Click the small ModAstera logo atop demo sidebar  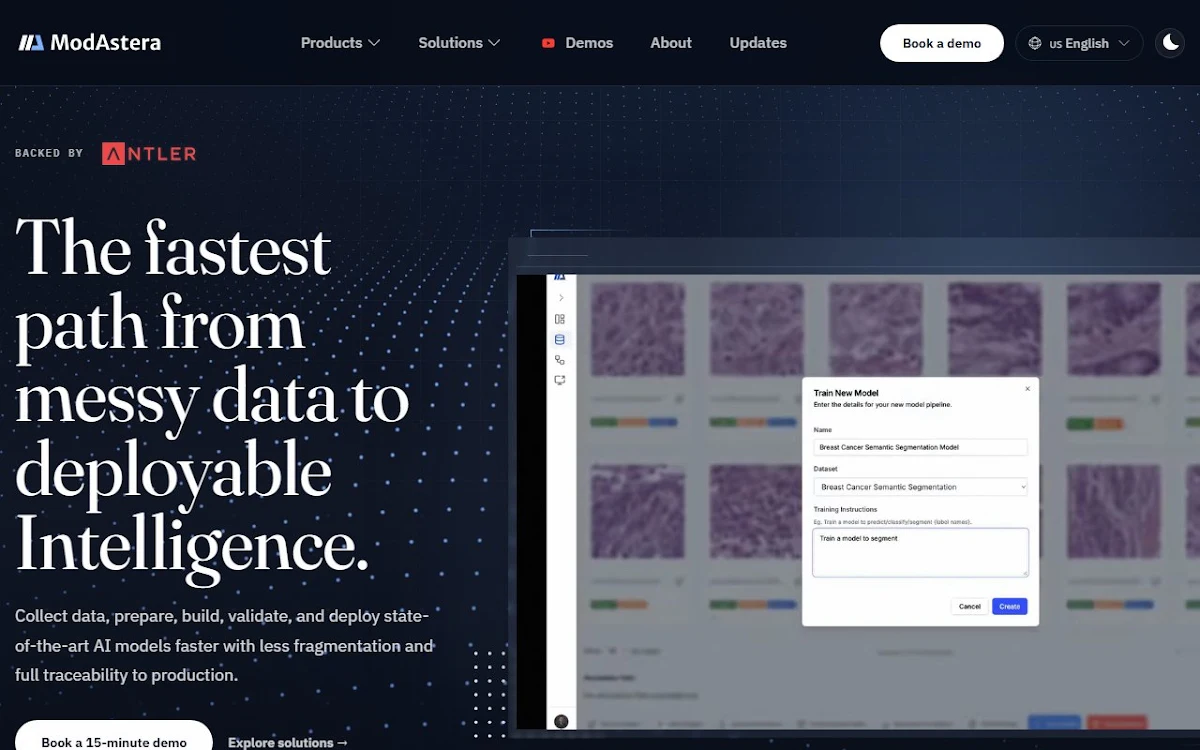tap(560, 276)
